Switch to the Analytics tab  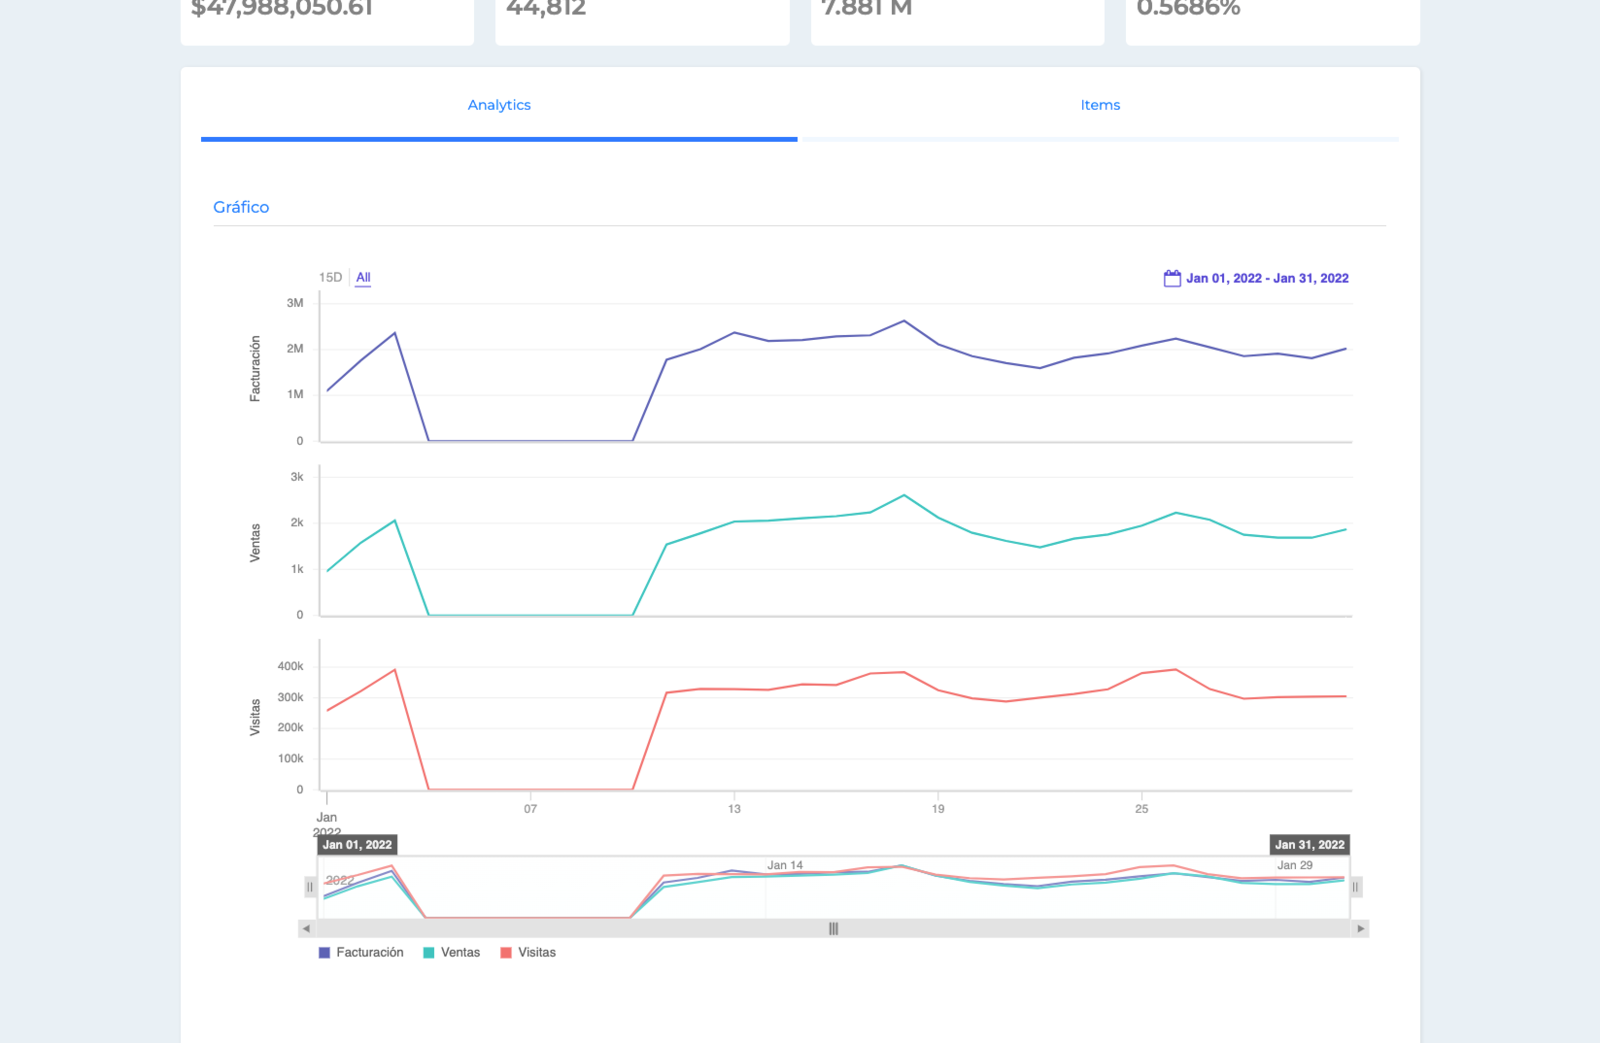tap(499, 105)
